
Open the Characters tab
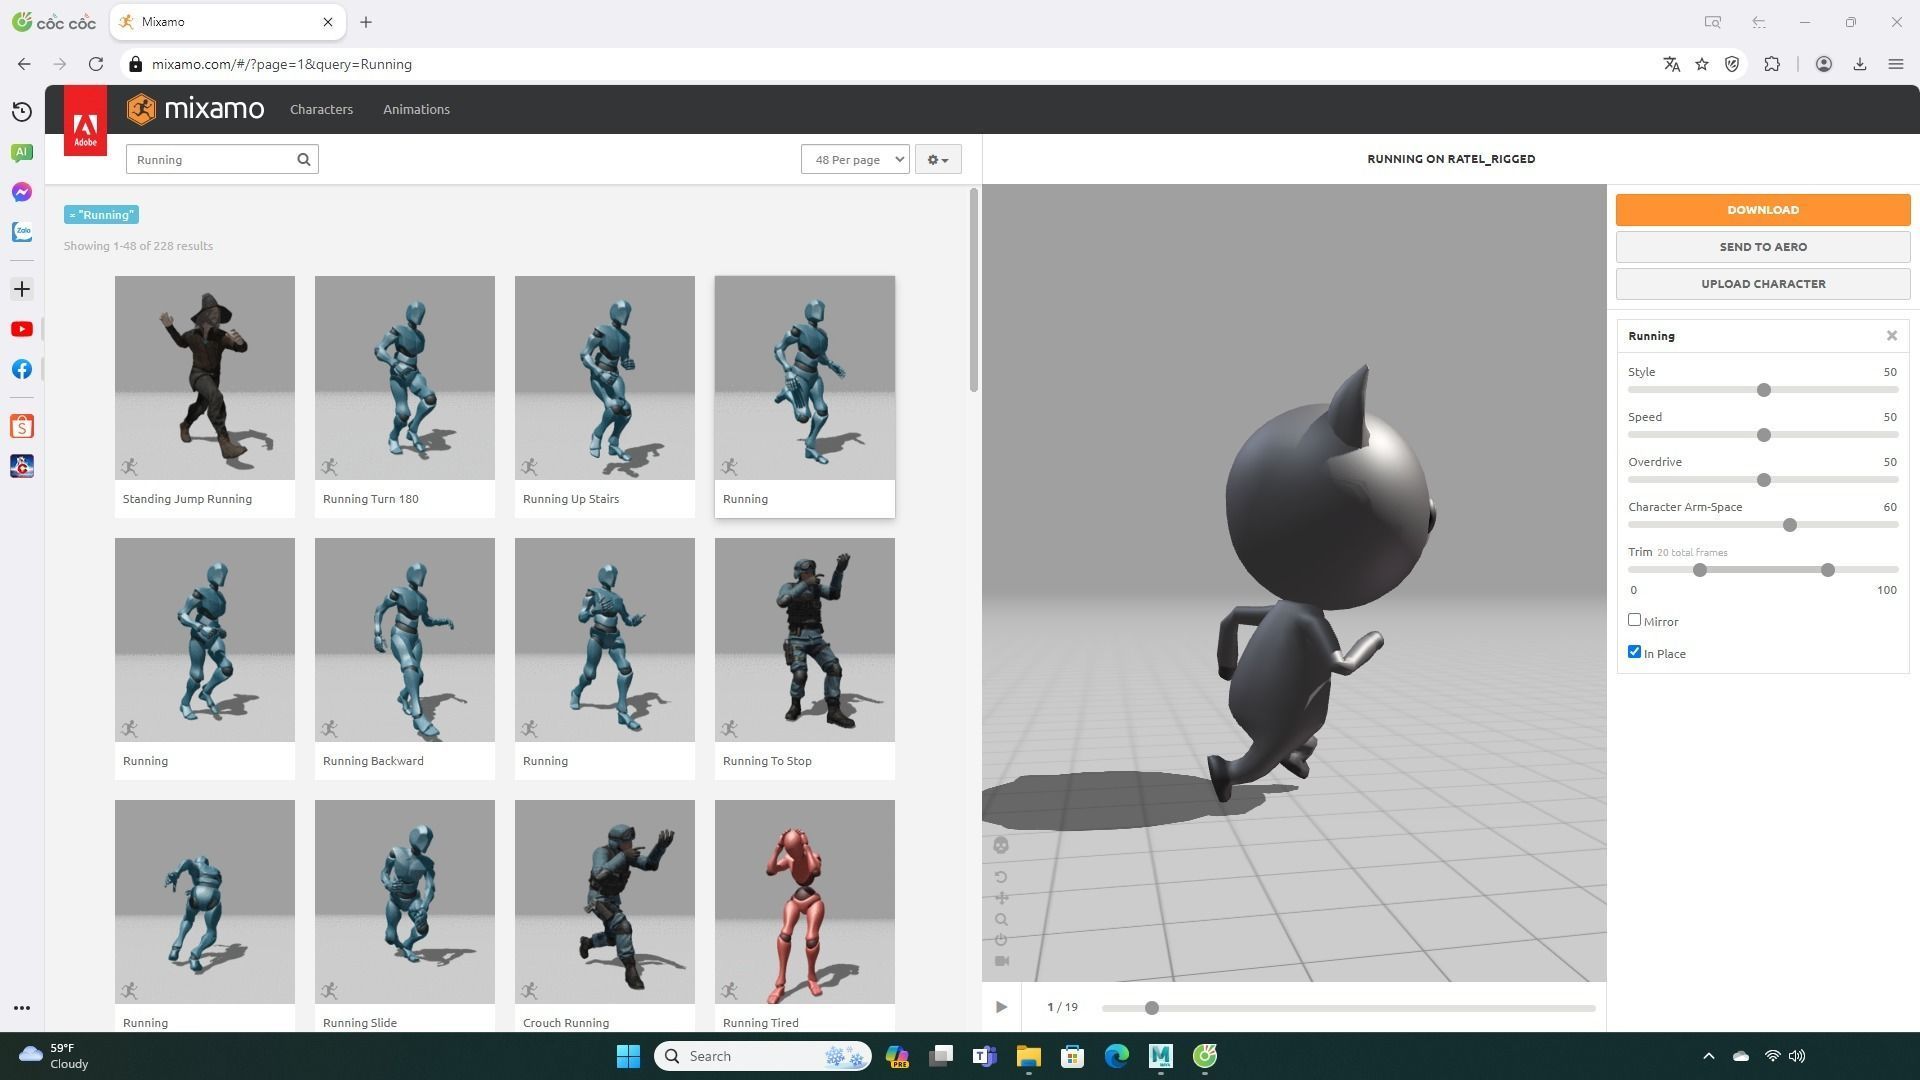pyautogui.click(x=321, y=109)
